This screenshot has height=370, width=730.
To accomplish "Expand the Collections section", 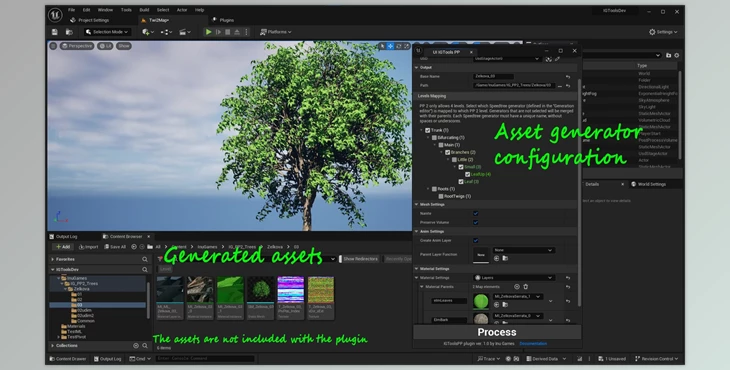I will (53, 346).
